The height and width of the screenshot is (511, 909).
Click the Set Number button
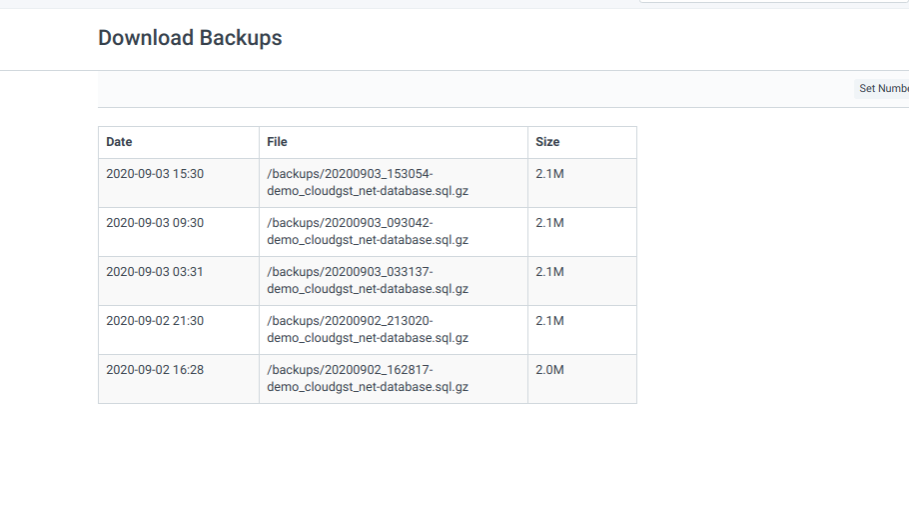click(882, 89)
